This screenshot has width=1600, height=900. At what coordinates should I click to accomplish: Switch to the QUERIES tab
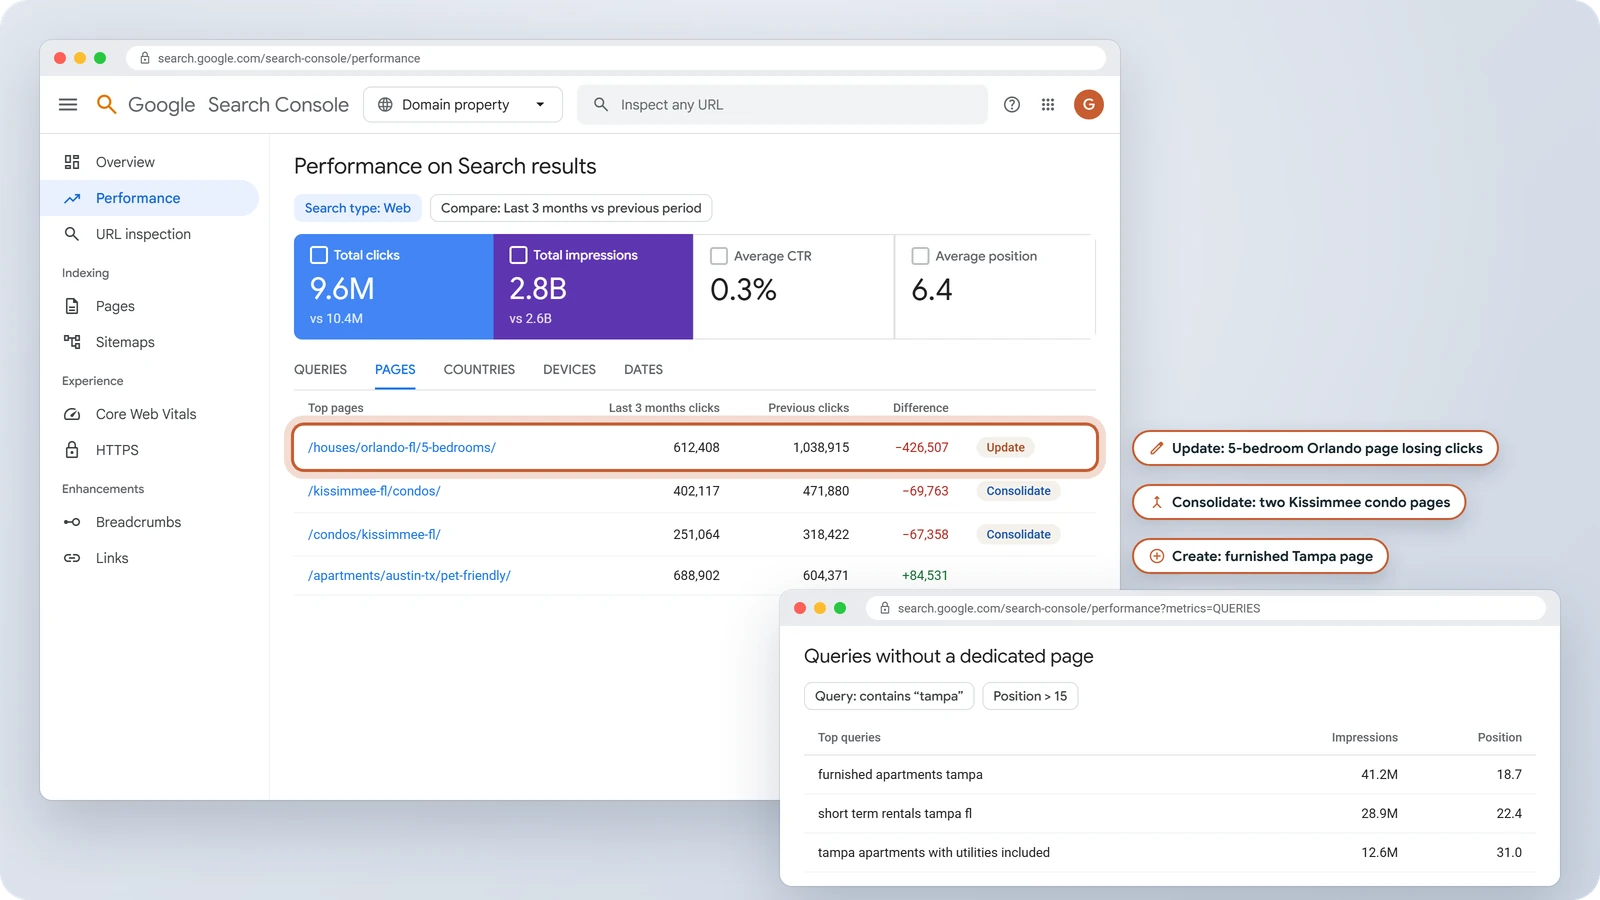pos(320,370)
